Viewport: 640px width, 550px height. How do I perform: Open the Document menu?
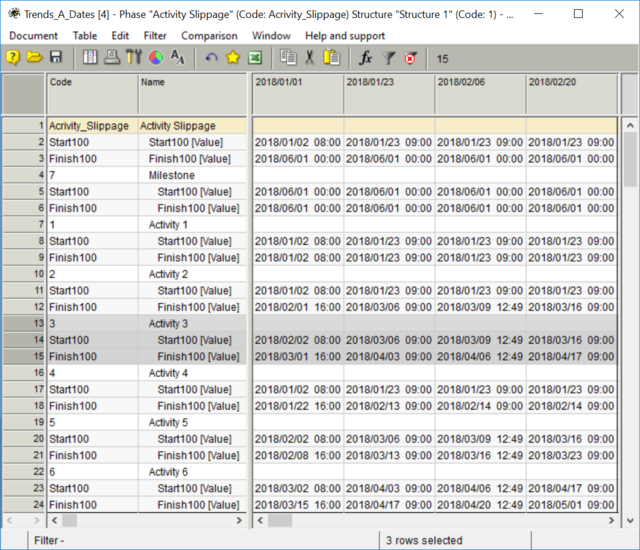tap(33, 36)
